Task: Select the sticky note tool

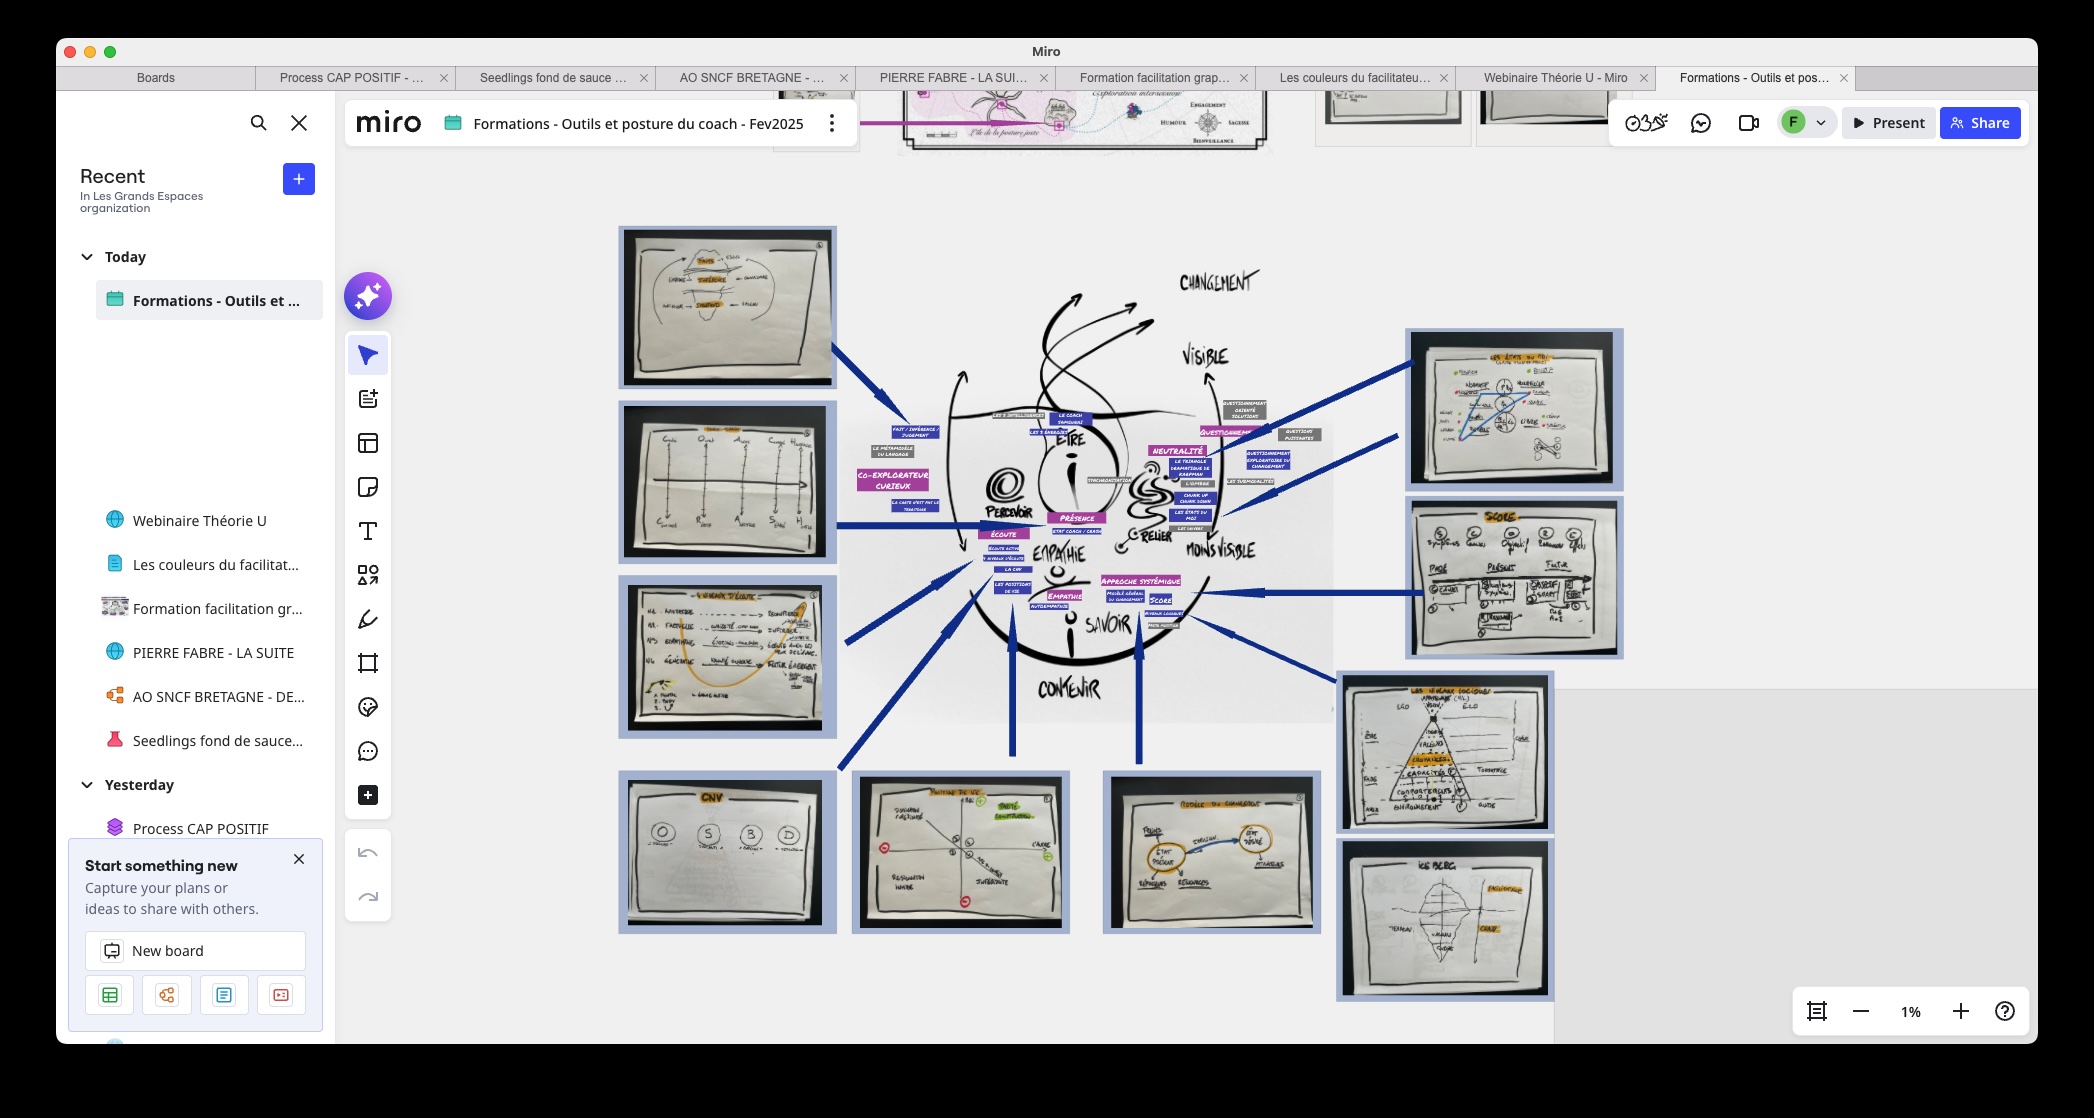Action: pos(368,487)
